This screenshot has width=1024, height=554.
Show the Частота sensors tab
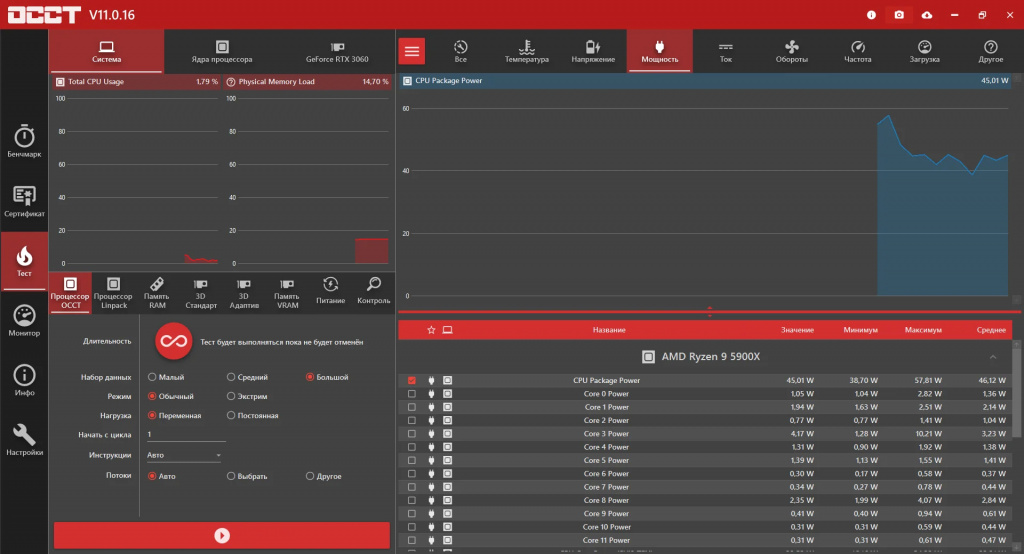pyautogui.click(x=857, y=51)
